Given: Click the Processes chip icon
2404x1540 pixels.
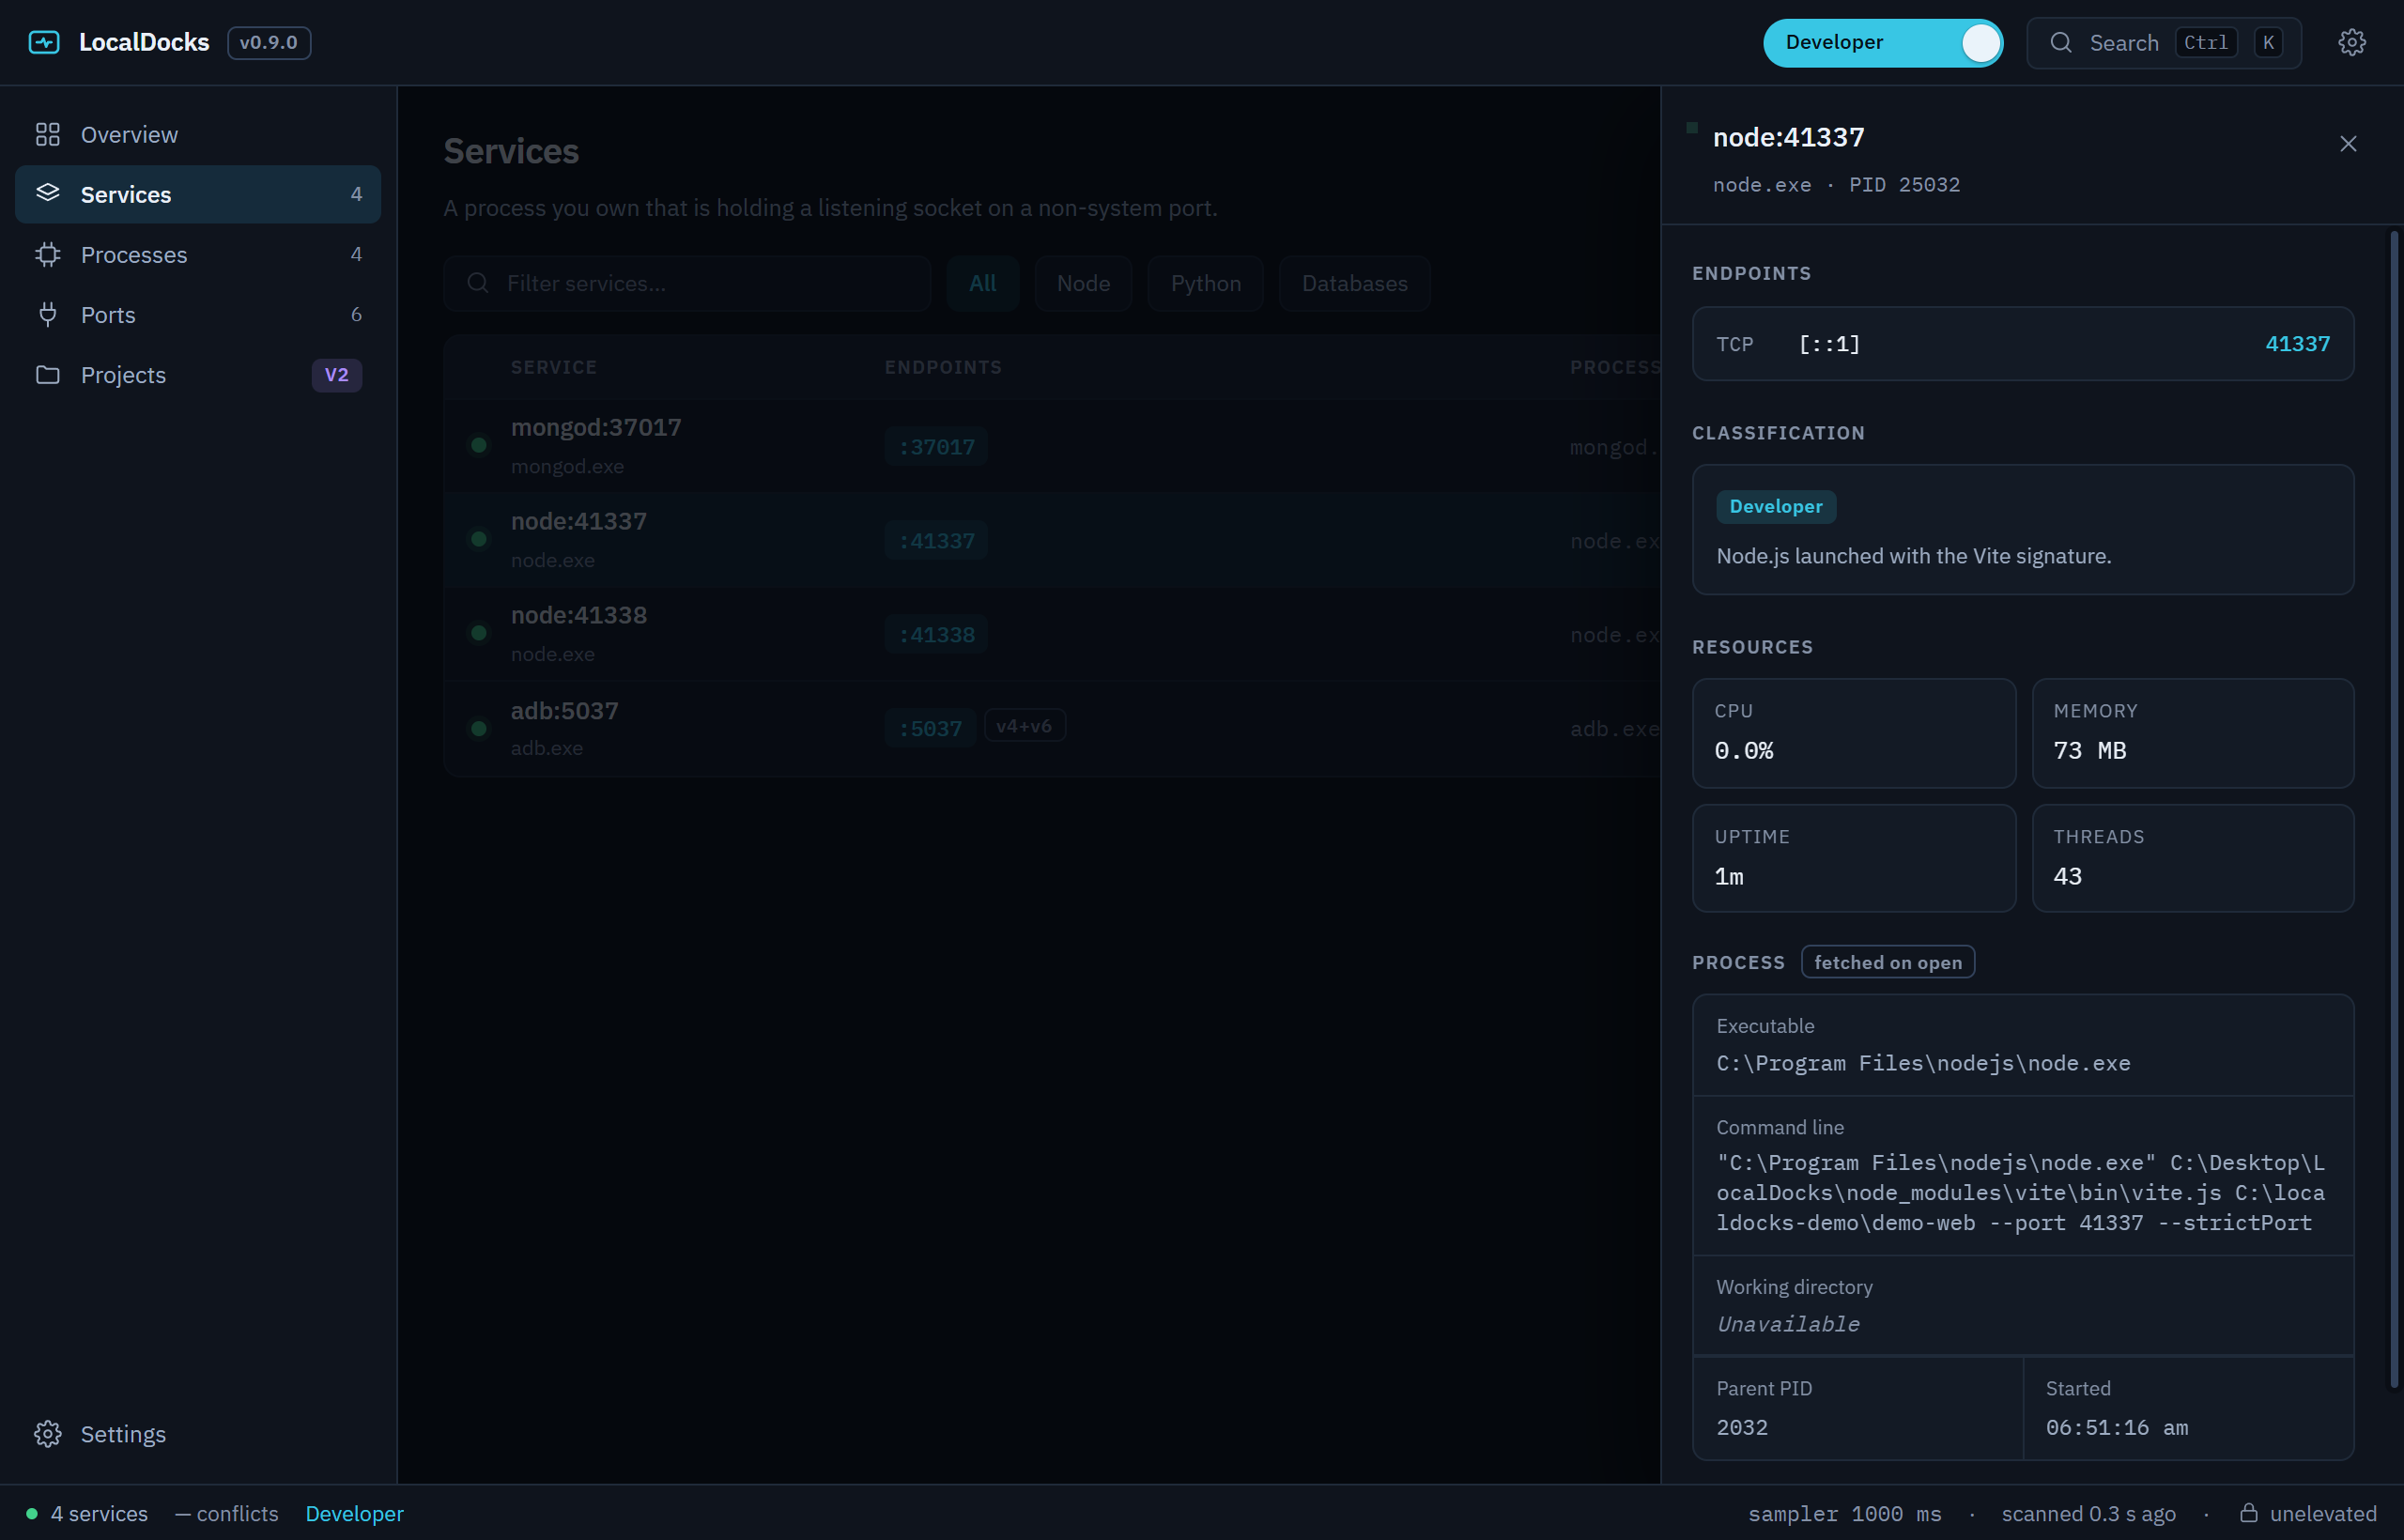Looking at the screenshot, I should point(48,254).
